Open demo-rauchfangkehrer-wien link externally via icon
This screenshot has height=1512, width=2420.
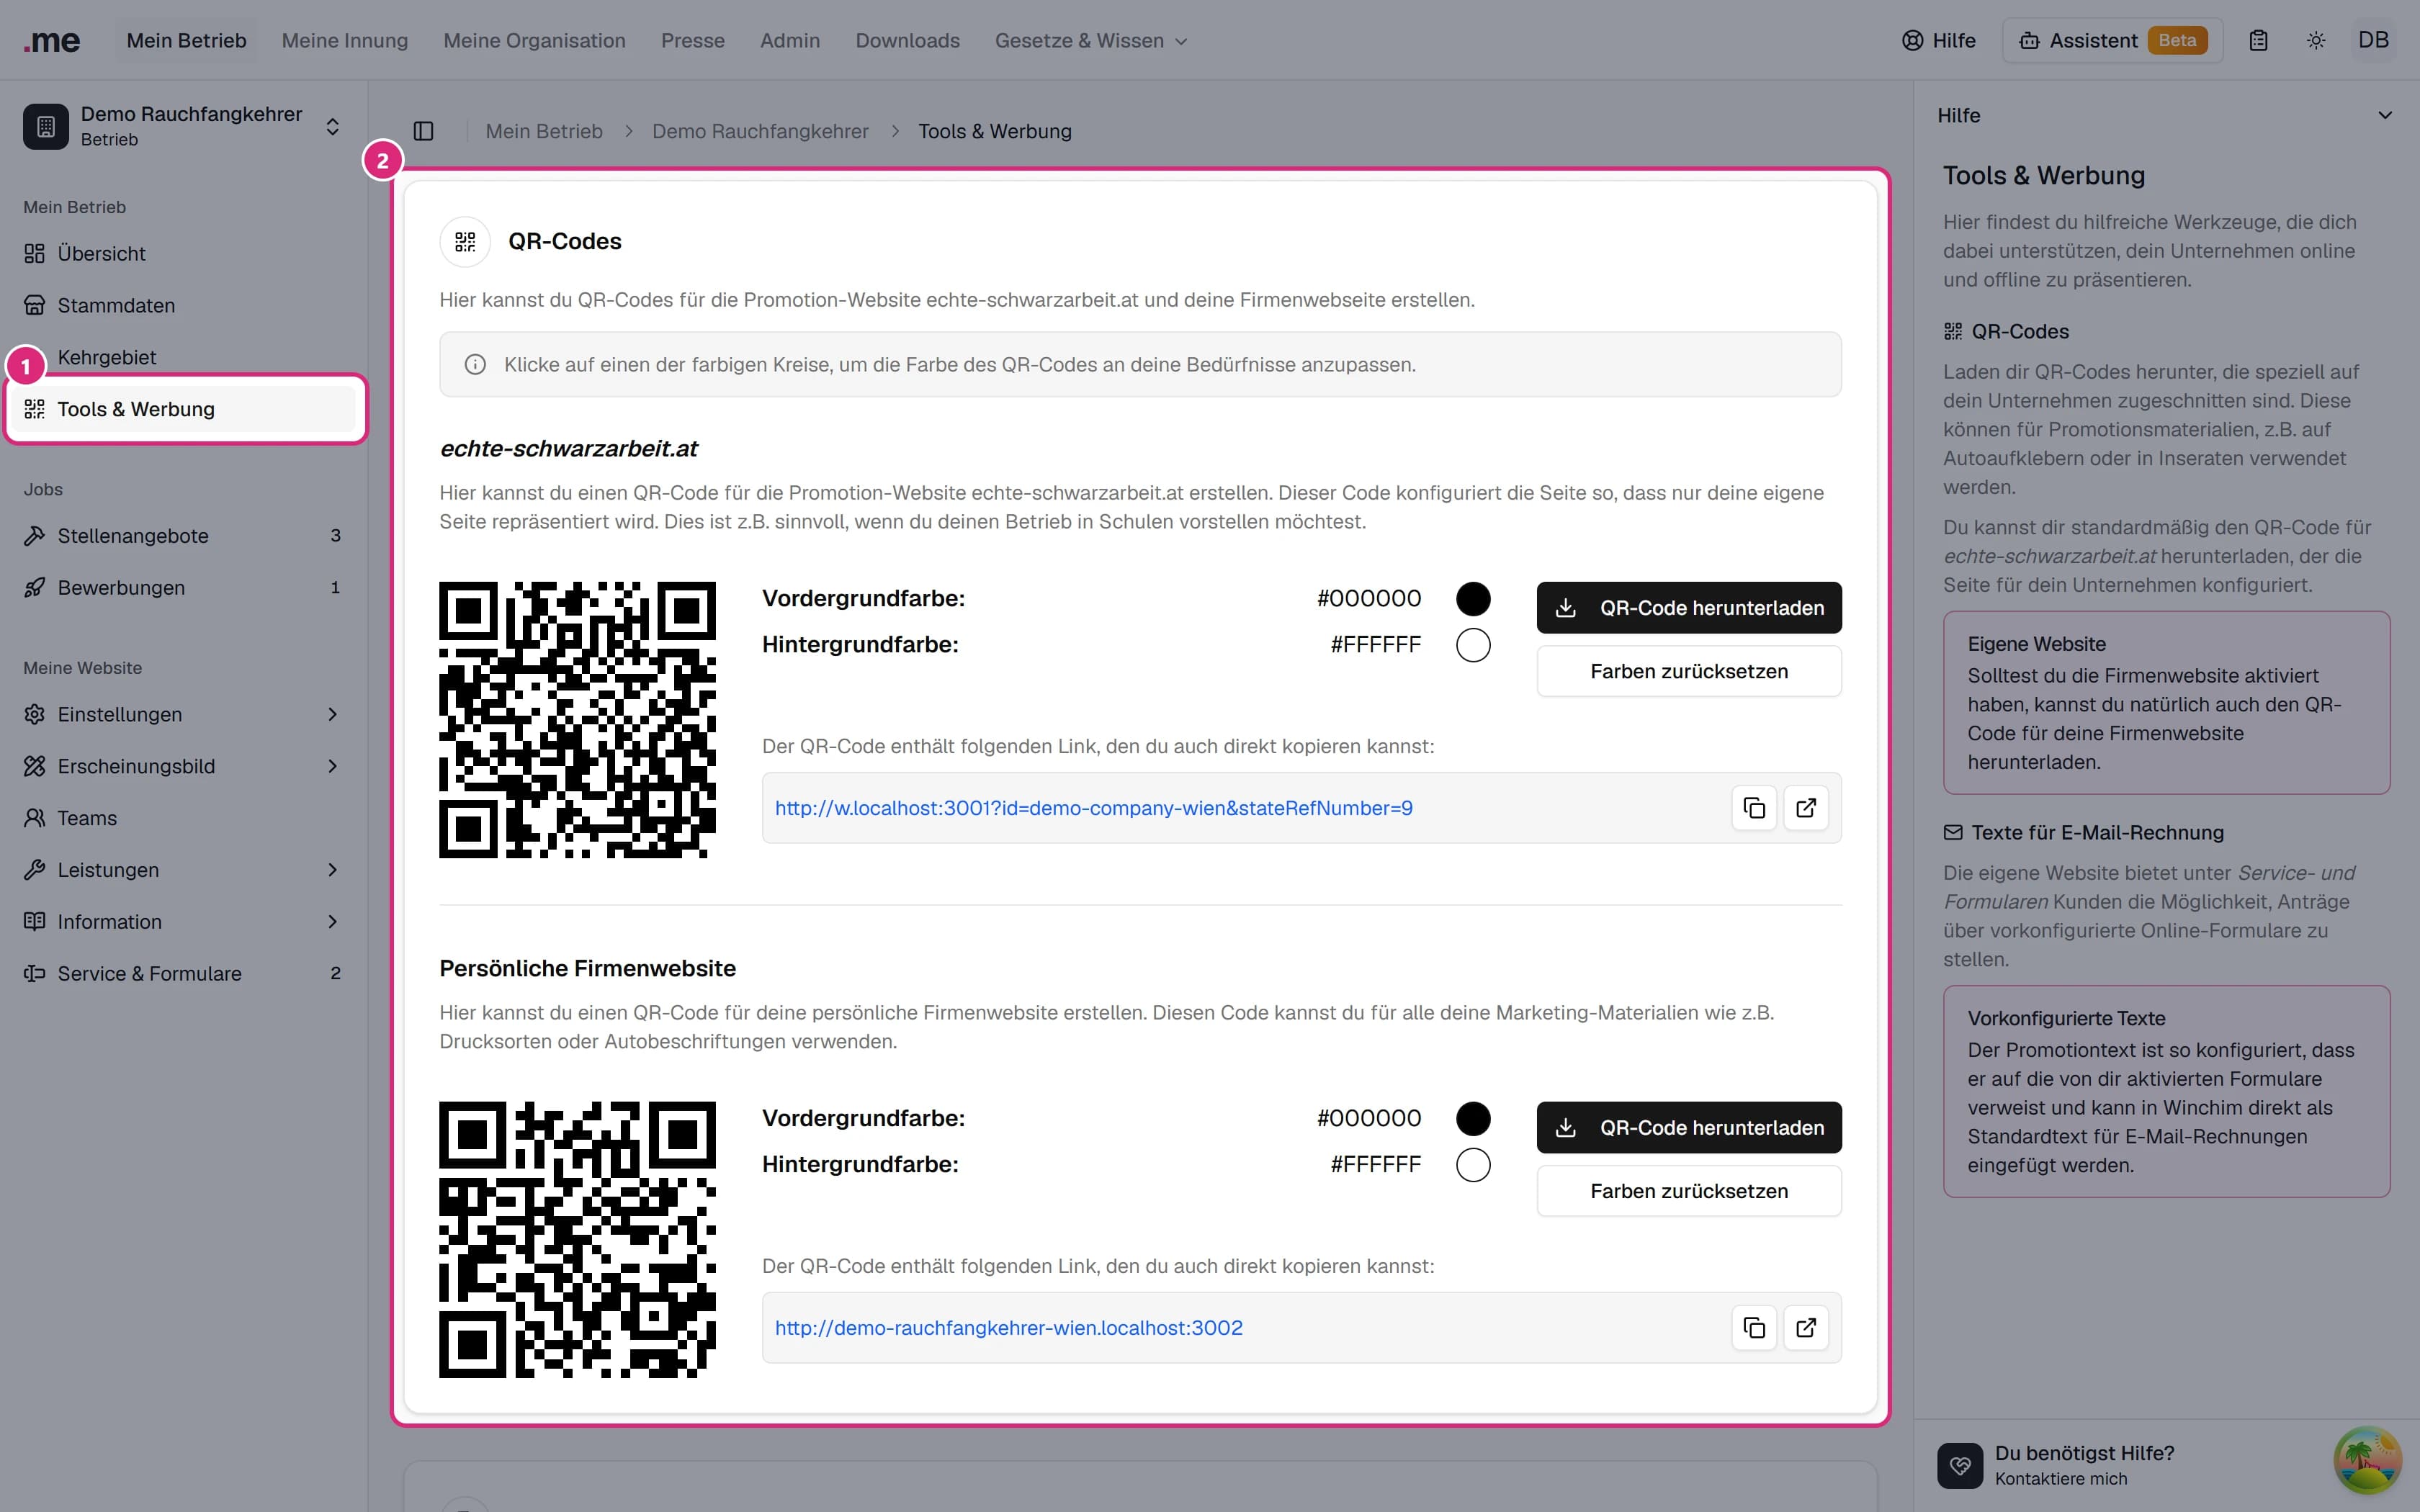tap(1806, 1328)
